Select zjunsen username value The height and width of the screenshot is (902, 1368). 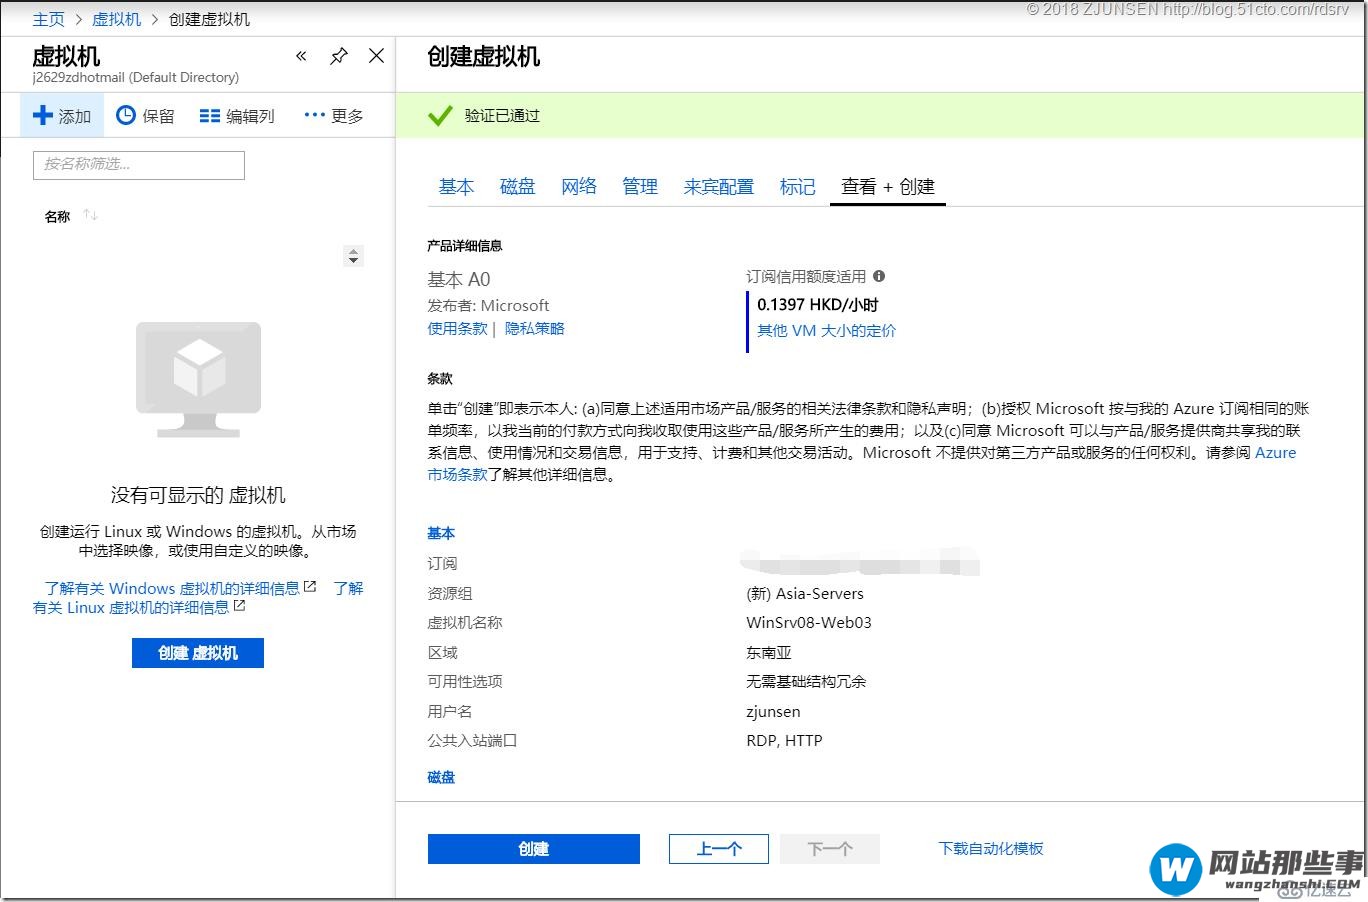[773, 711]
